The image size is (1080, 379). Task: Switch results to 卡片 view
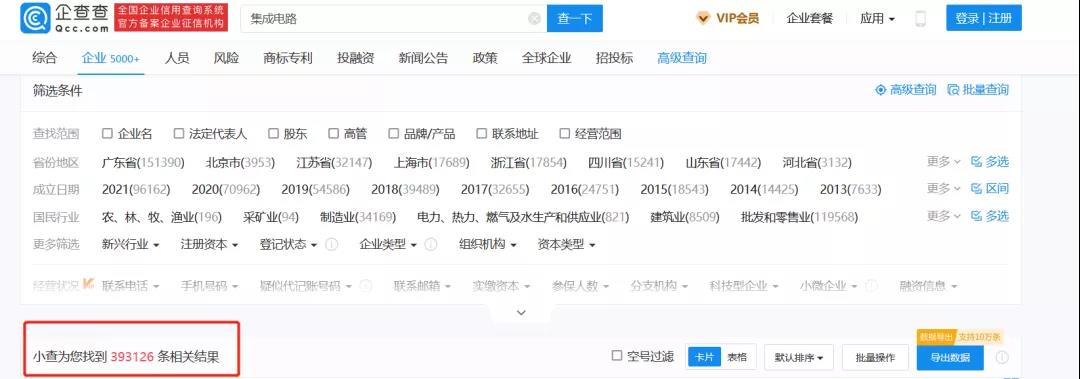(704, 357)
